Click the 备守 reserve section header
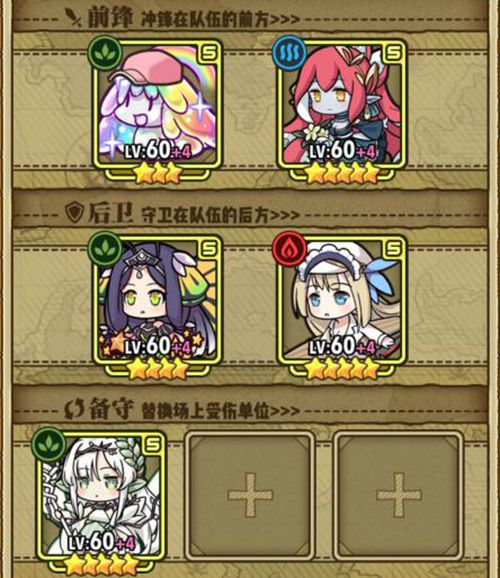500x578 pixels. [110, 409]
